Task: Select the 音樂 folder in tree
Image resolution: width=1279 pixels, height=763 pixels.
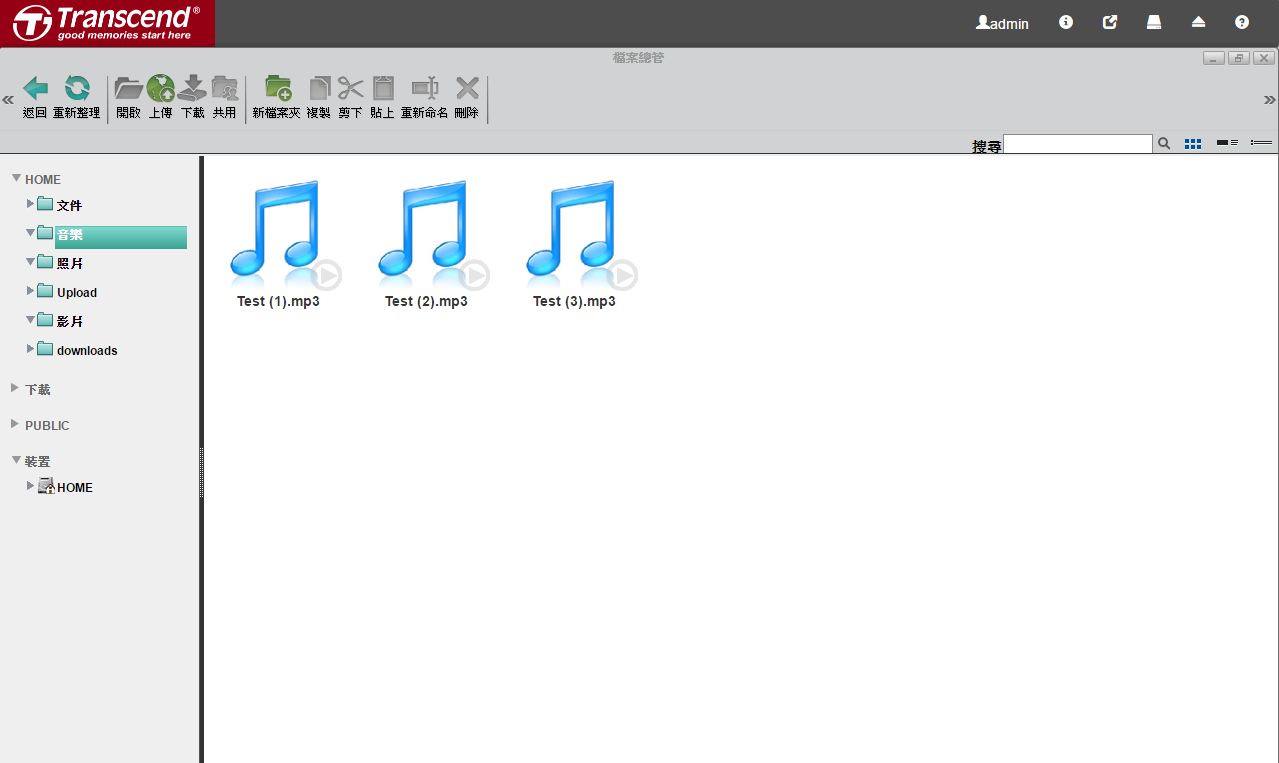Action: coord(120,236)
